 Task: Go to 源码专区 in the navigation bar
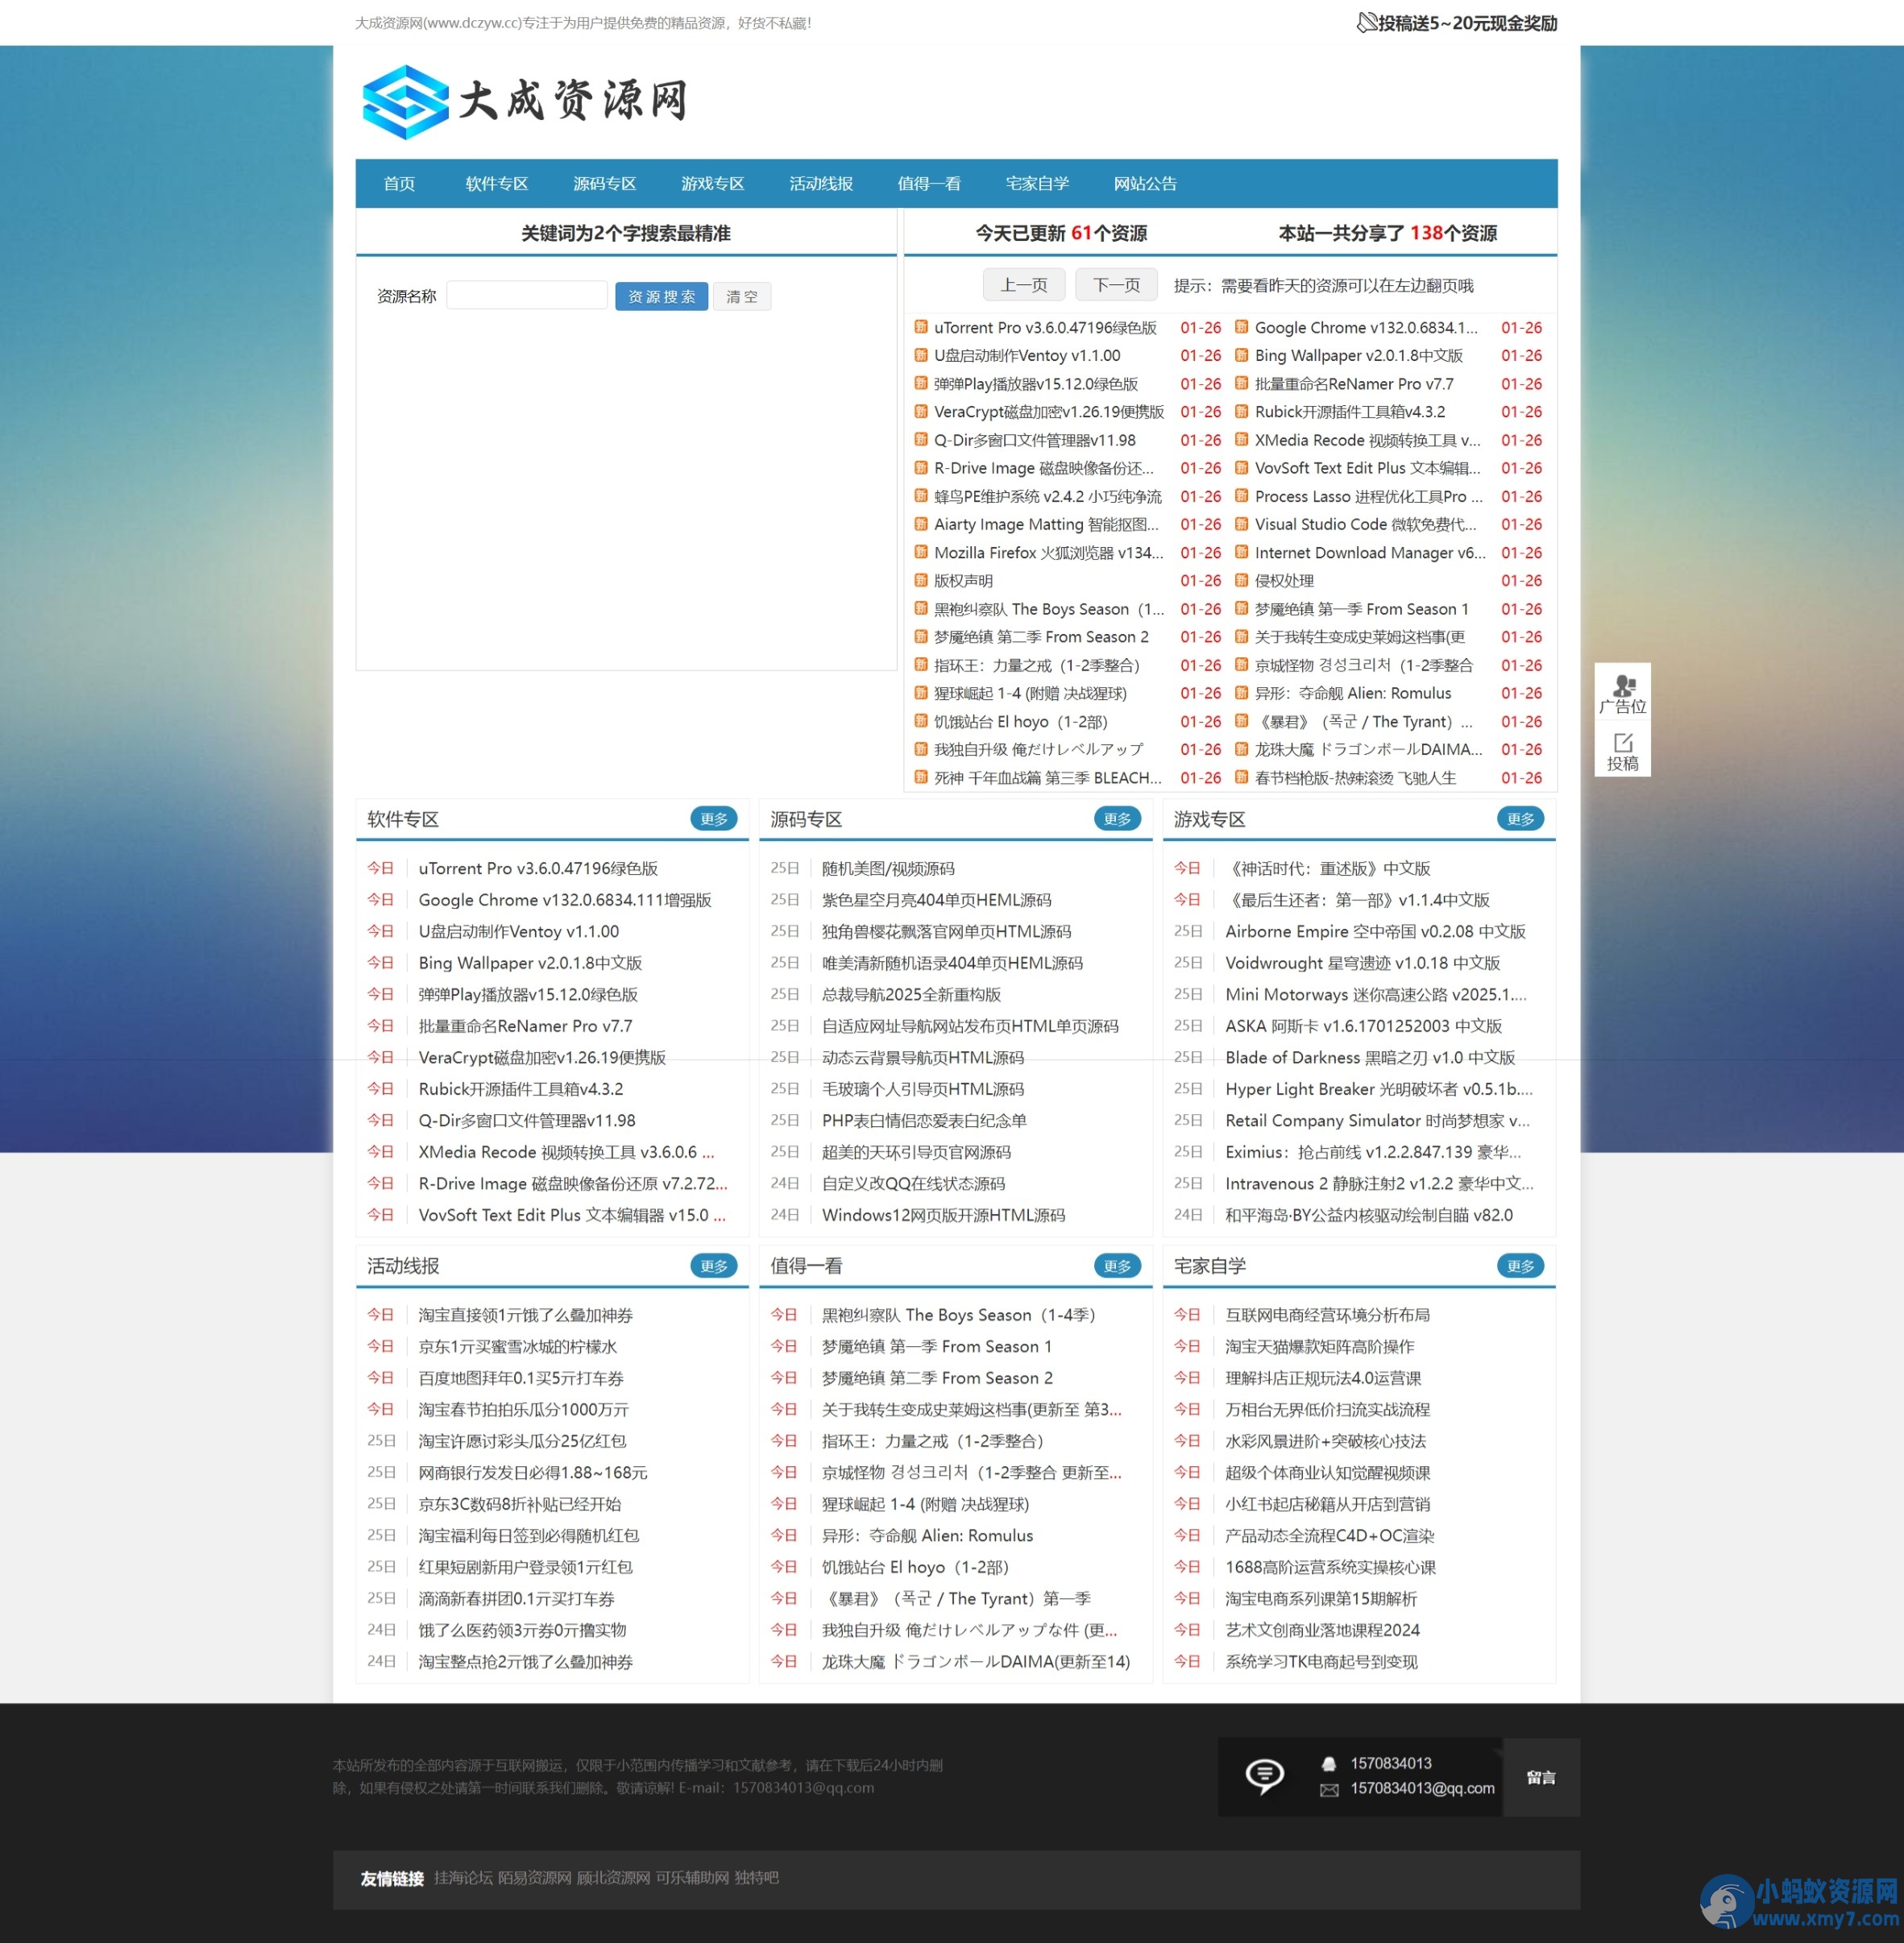(x=604, y=184)
